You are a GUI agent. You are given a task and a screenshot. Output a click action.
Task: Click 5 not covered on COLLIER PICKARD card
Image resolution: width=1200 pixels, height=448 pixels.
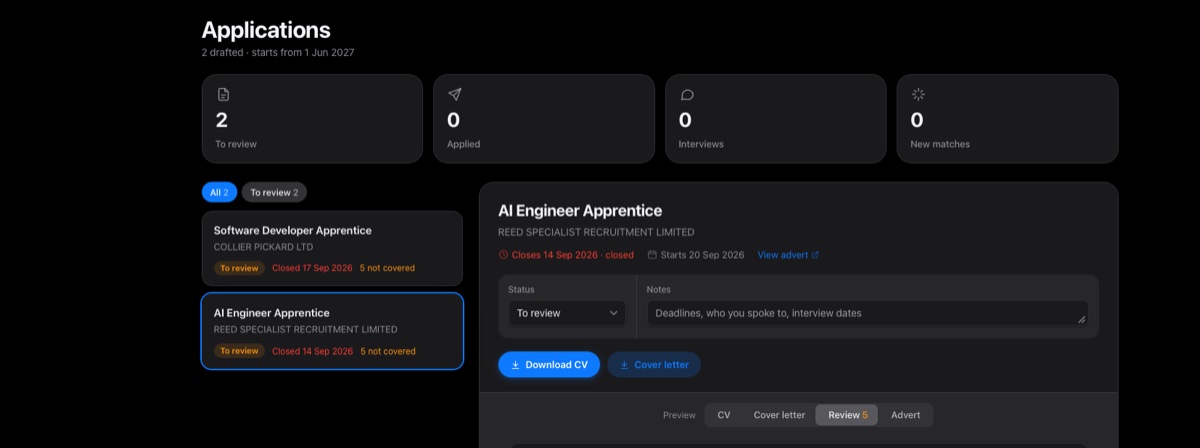388,268
